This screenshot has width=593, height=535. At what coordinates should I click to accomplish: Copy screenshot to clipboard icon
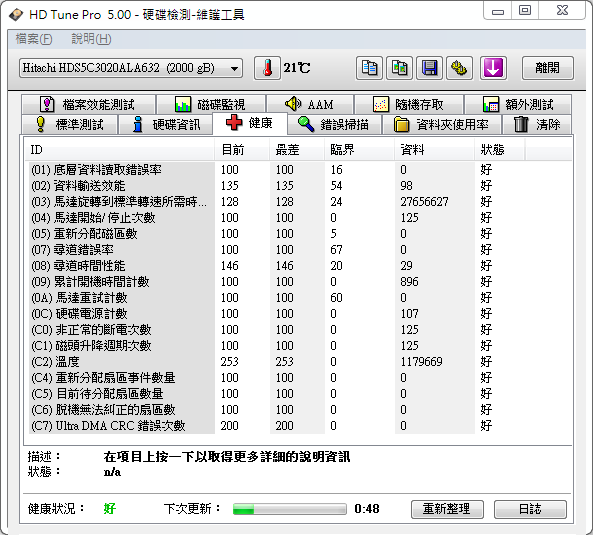pyautogui.click(x=399, y=68)
